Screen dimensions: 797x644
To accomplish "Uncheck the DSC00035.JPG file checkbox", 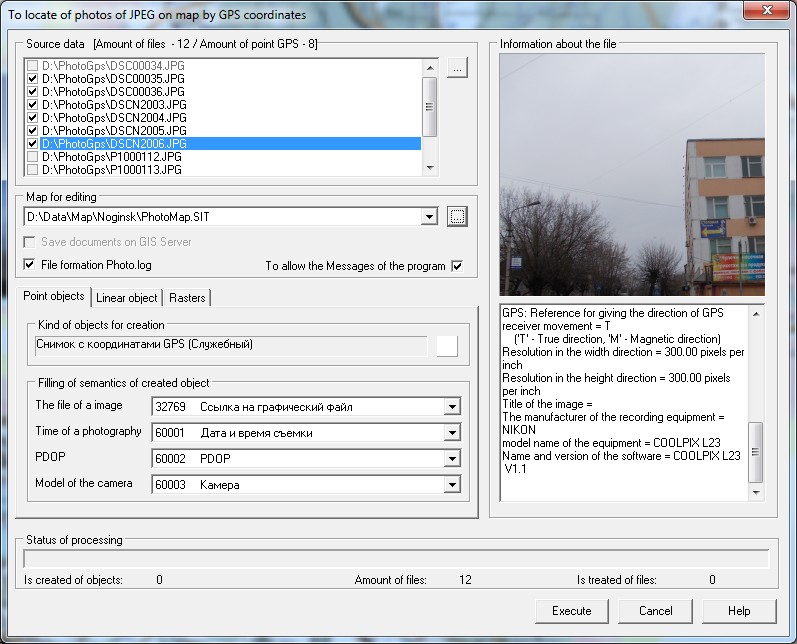I will [x=32, y=79].
